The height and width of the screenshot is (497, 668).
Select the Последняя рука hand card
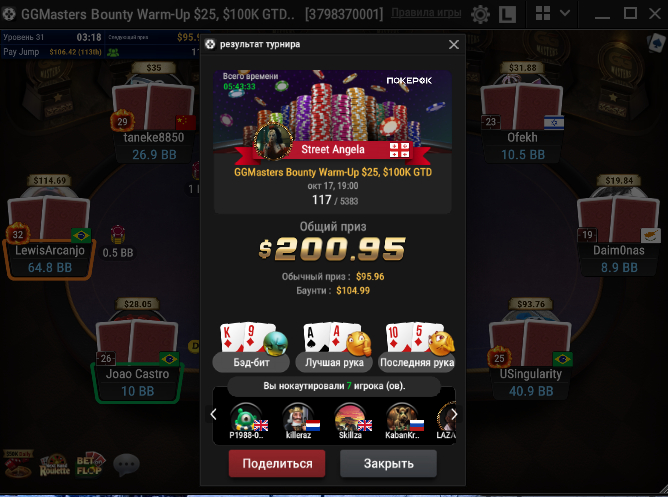click(417, 347)
